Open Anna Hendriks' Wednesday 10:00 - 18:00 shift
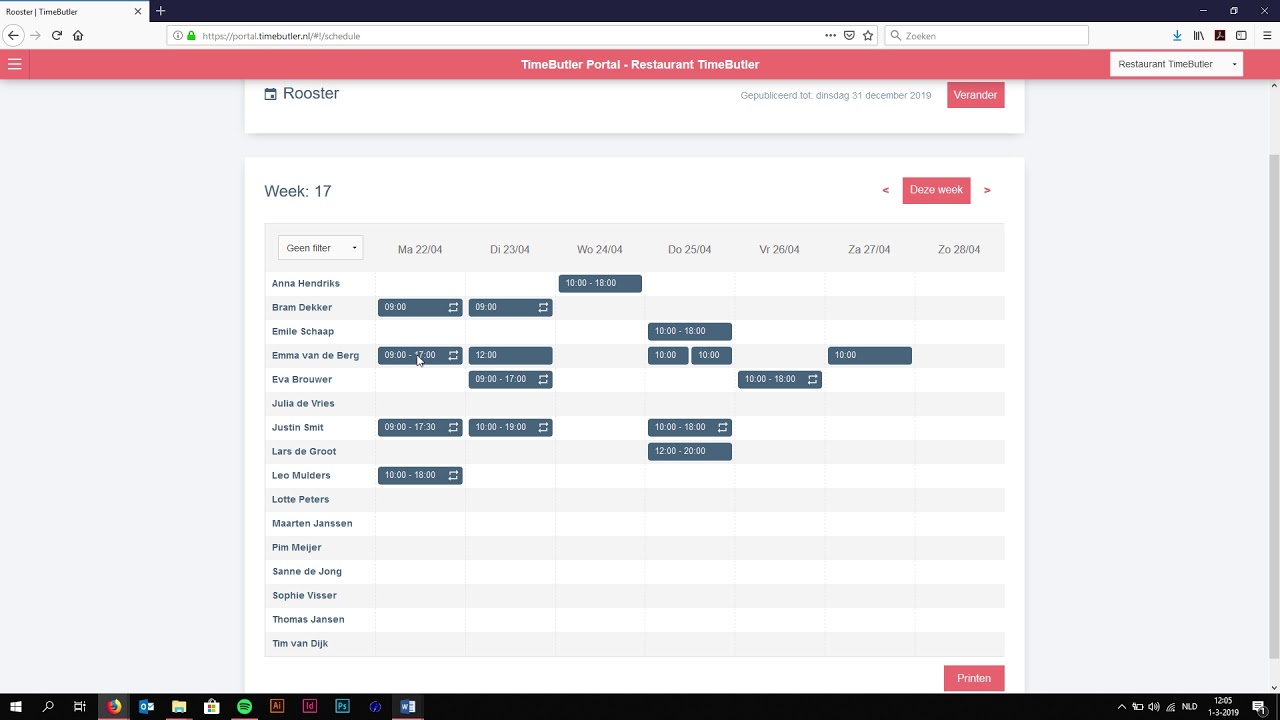1280x720 pixels. (x=600, y=283)
